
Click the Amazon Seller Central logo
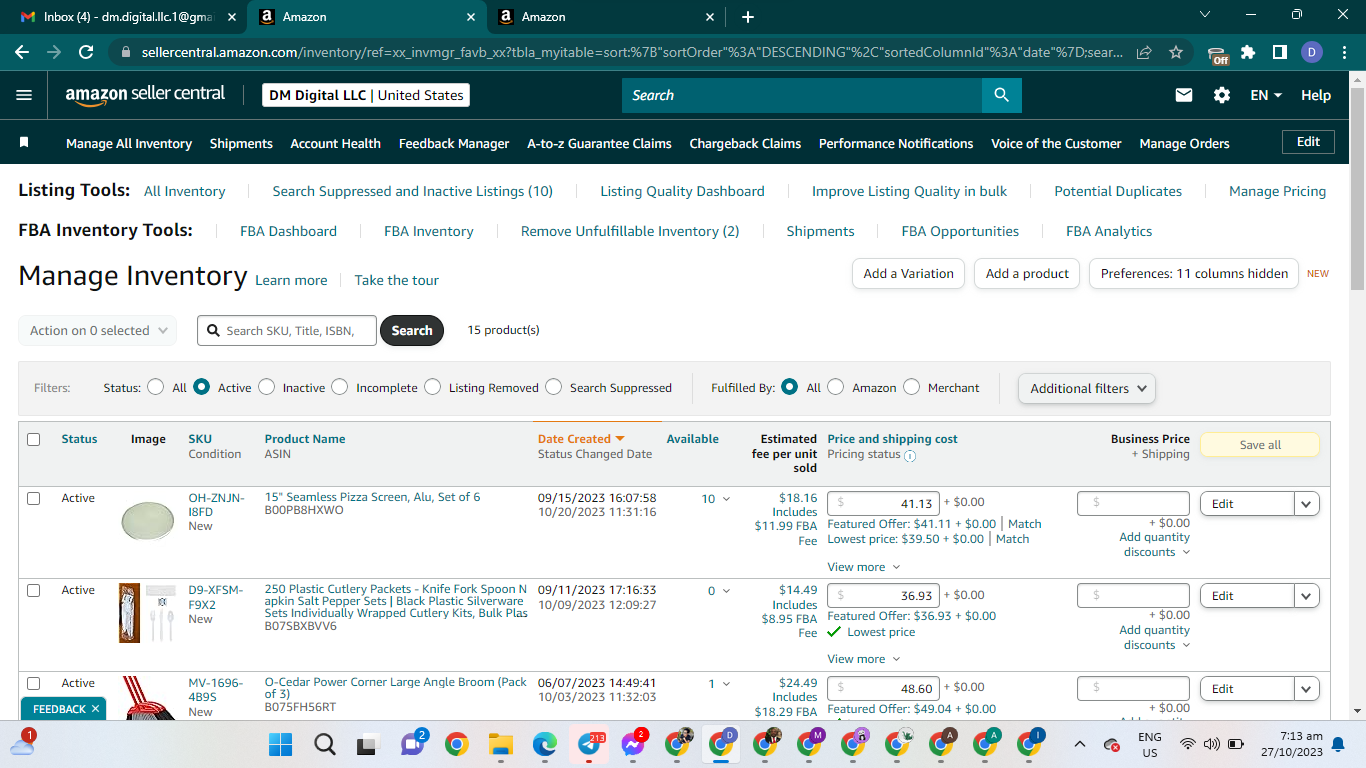pyautogui.click(x=145, y=95)
